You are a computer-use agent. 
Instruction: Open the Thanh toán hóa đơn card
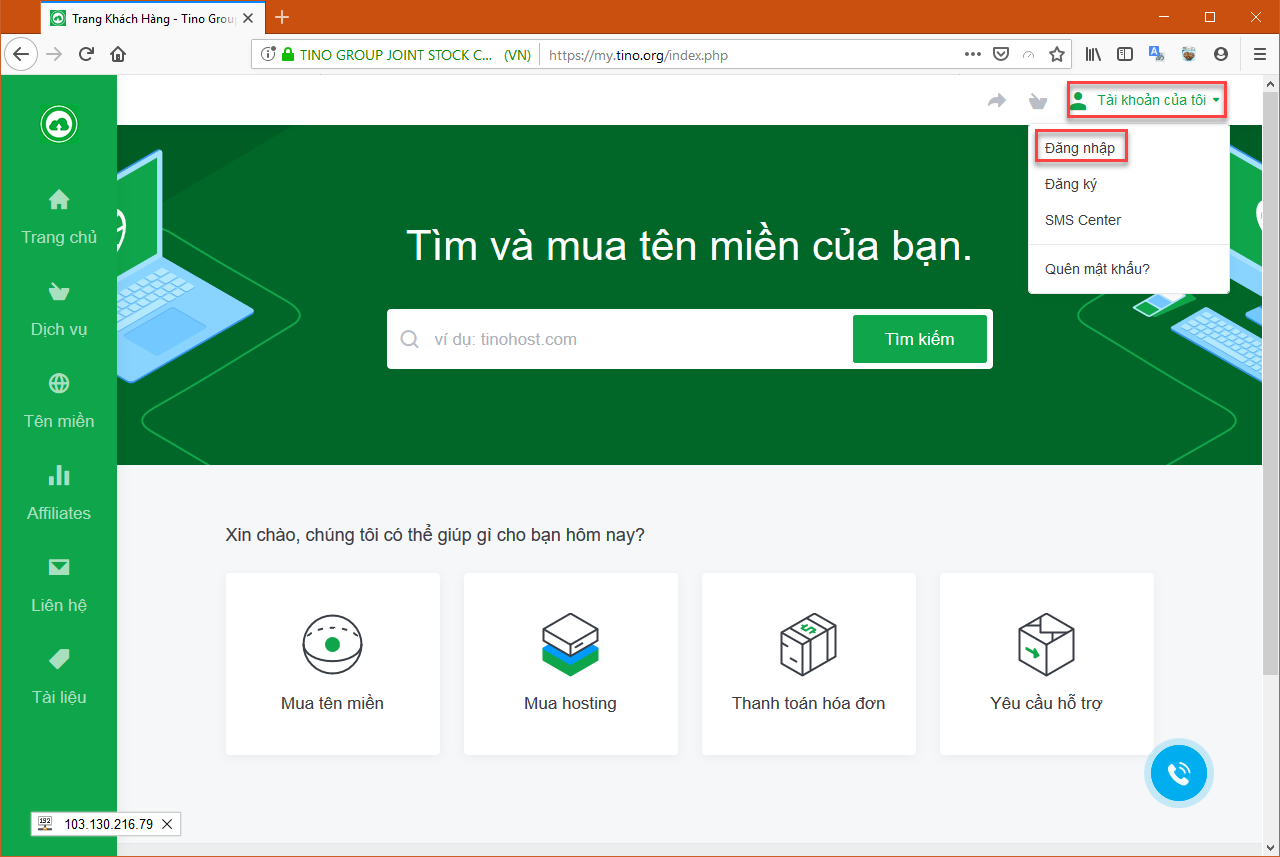(809, 664)
